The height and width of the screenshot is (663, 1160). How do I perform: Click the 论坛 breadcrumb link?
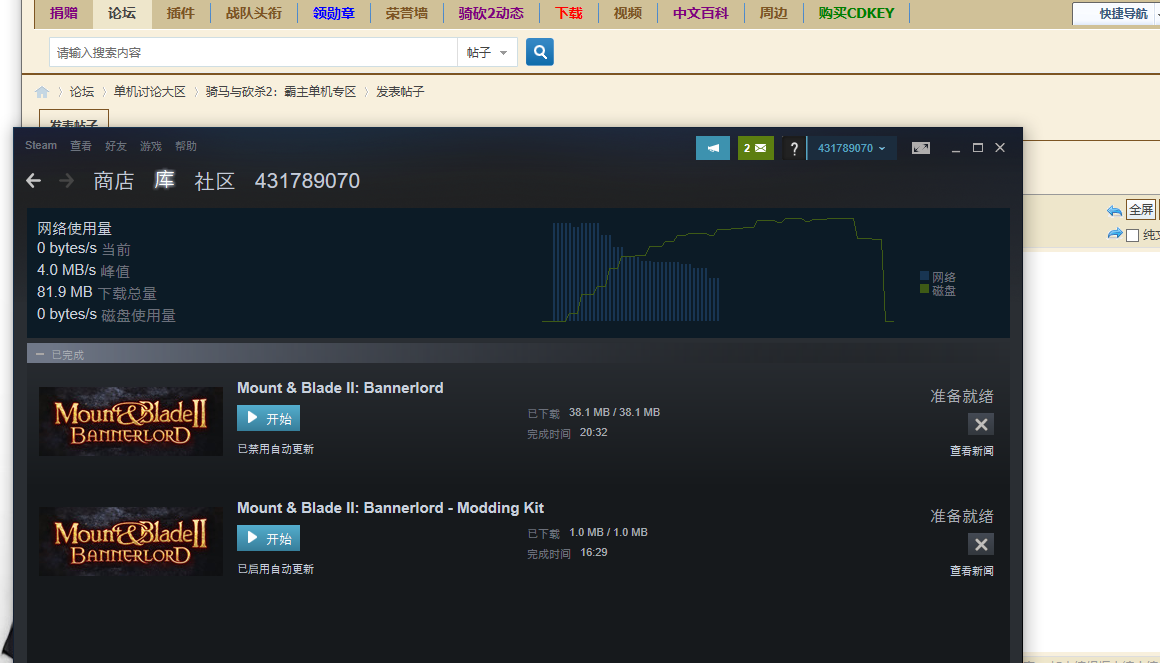pyautogui.click(x=81, y=92)
